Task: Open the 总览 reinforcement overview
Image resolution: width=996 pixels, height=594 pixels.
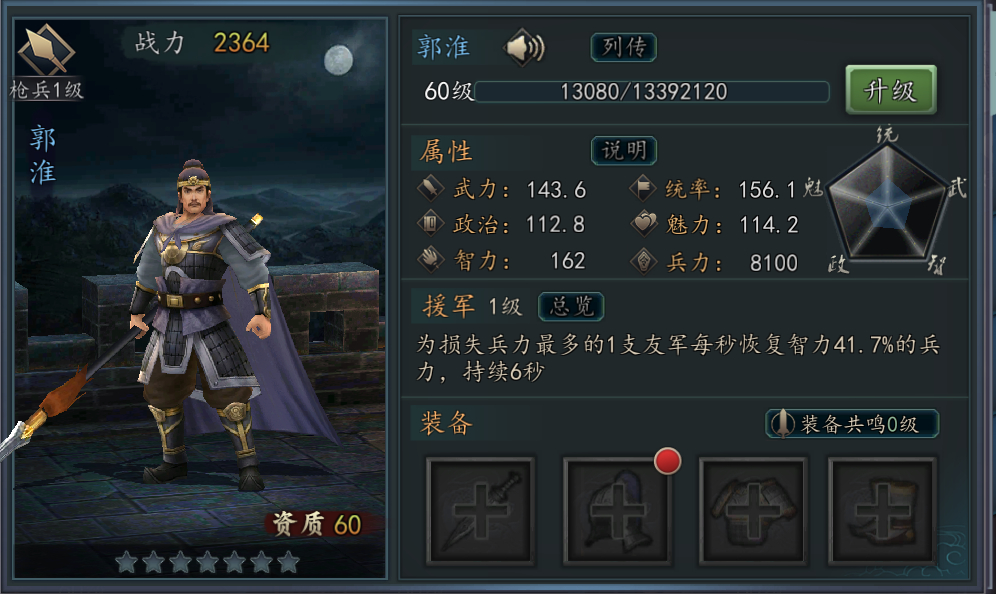Action: click(571, 307)
